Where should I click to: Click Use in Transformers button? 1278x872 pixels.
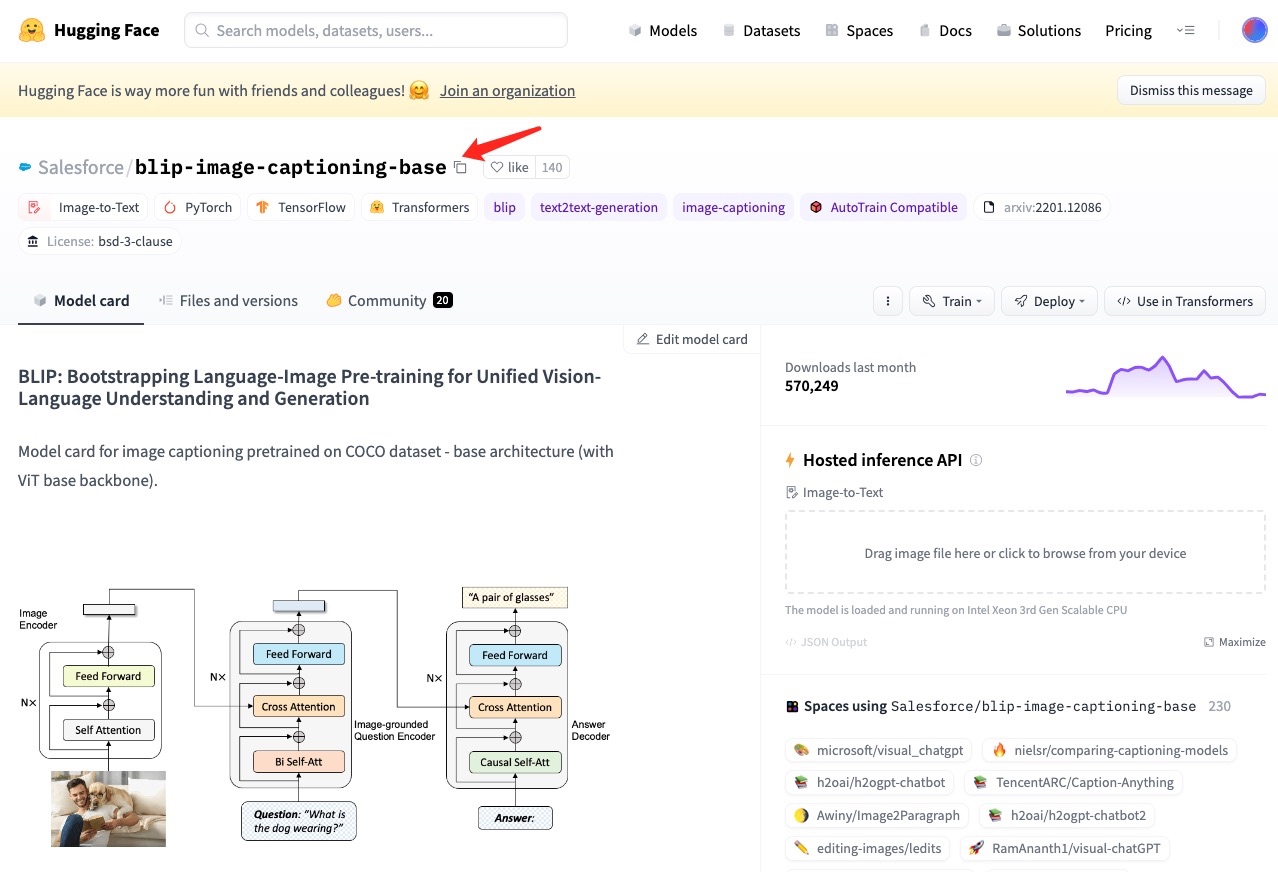point(1185,301)
